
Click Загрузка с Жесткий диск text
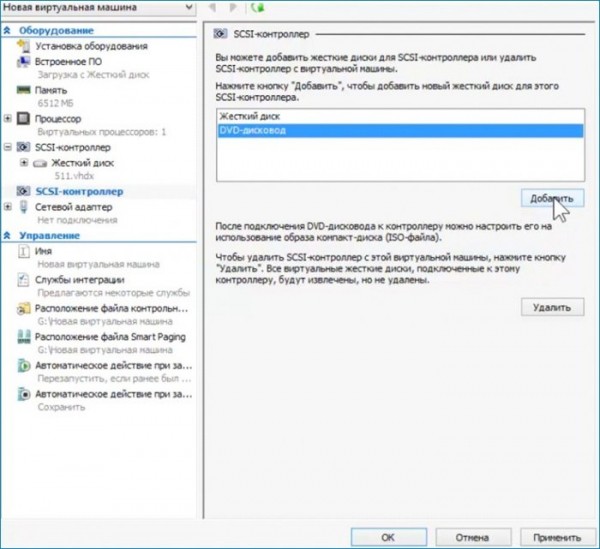pyautogui.click(x=93, y=75)
